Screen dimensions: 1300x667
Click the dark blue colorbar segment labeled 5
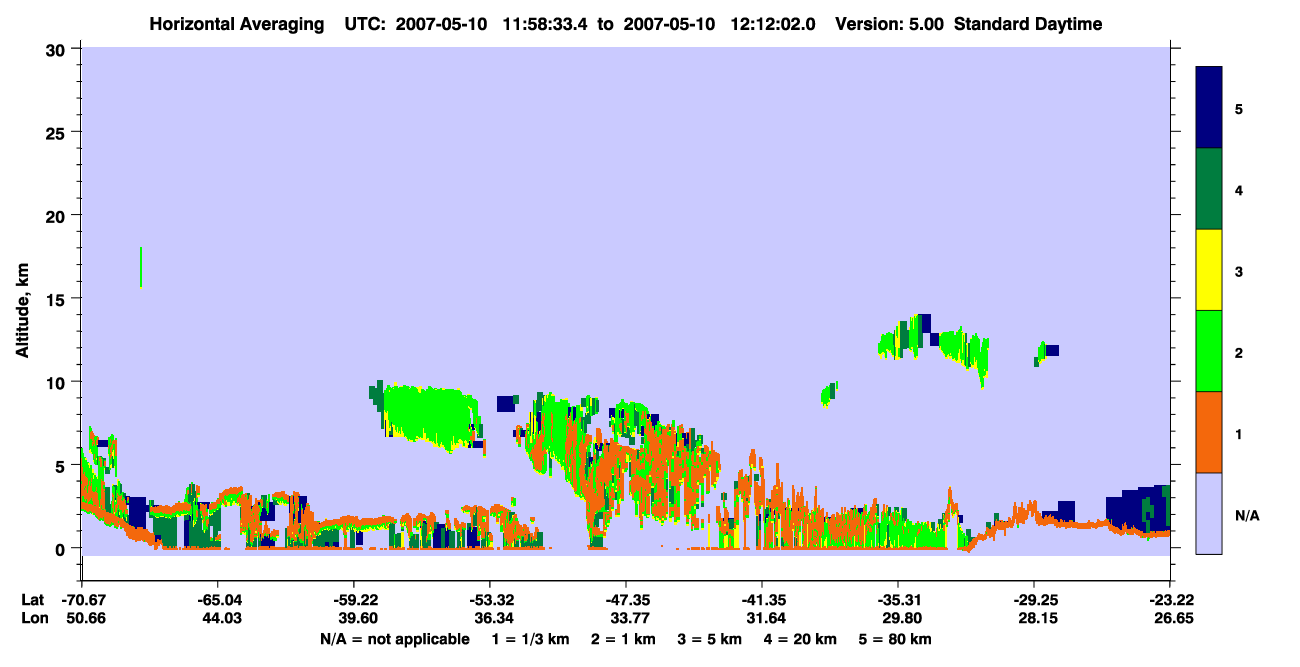coord(1209,108)
